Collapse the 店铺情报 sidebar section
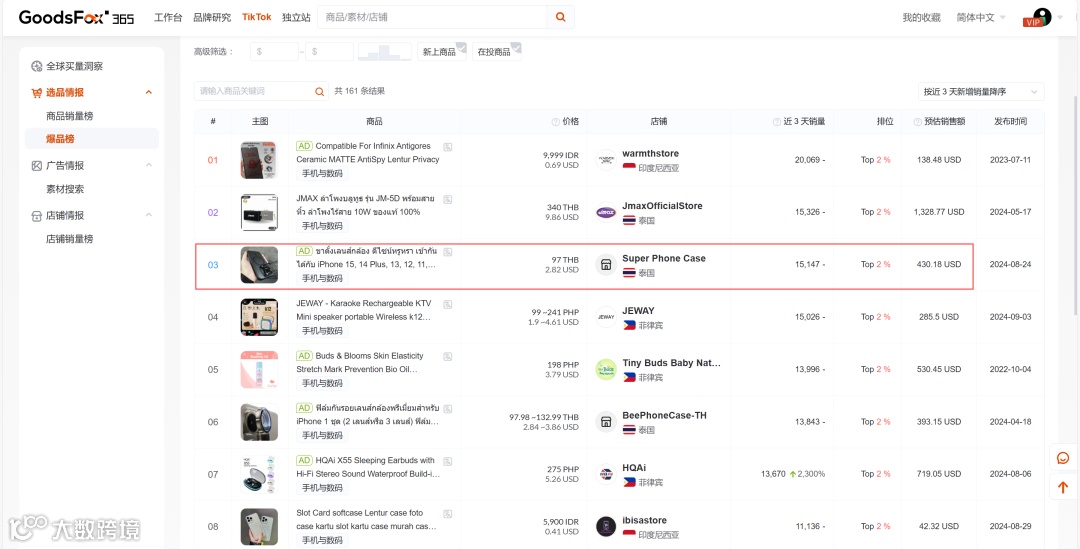Viewport: 1080px width, 549px height. 148,216
